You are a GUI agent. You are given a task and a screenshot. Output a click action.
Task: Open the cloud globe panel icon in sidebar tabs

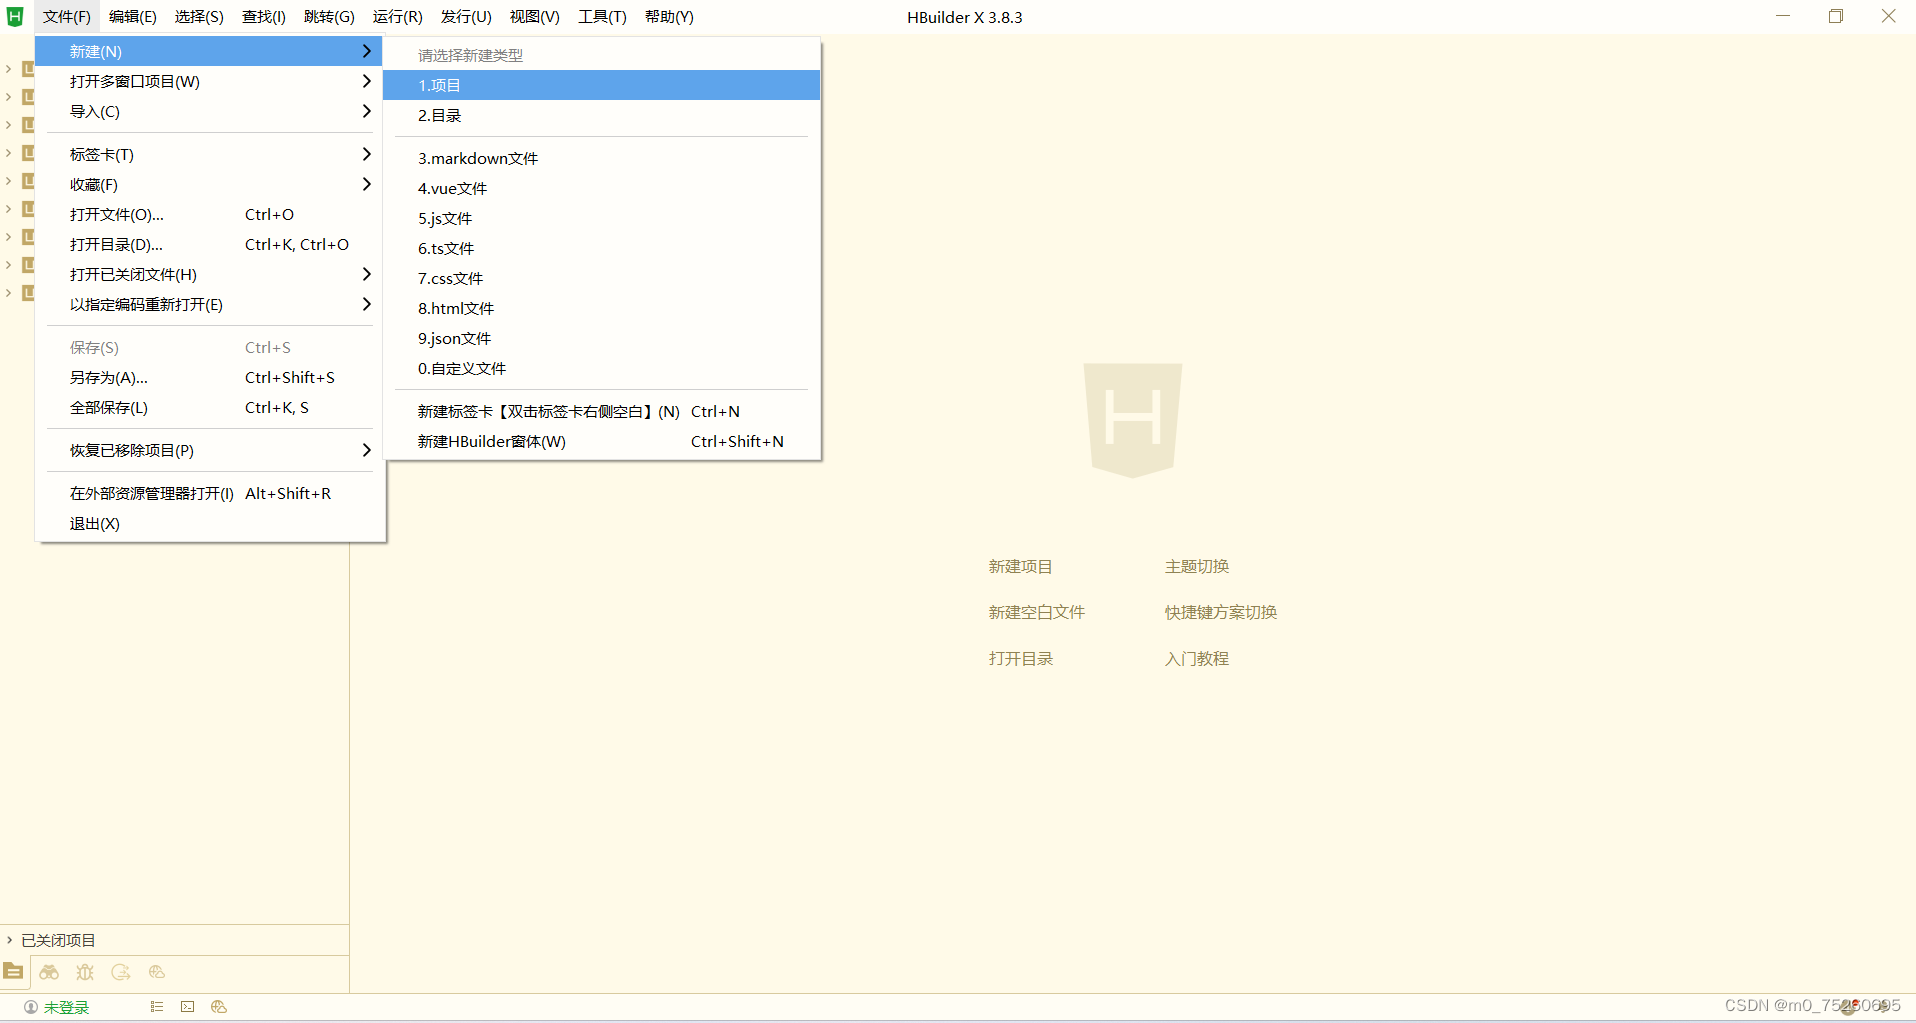click(x=157, y=971)
